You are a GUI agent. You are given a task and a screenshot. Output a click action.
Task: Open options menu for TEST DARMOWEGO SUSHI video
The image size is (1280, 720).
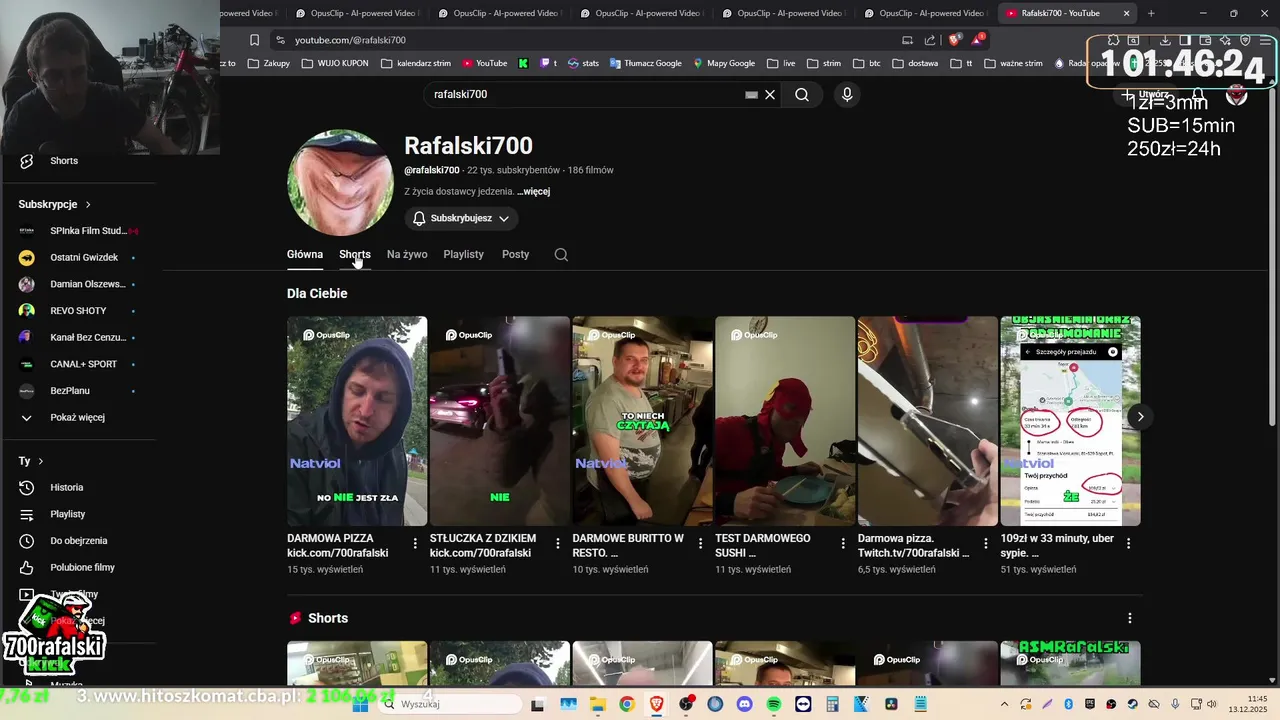[843, 544]
